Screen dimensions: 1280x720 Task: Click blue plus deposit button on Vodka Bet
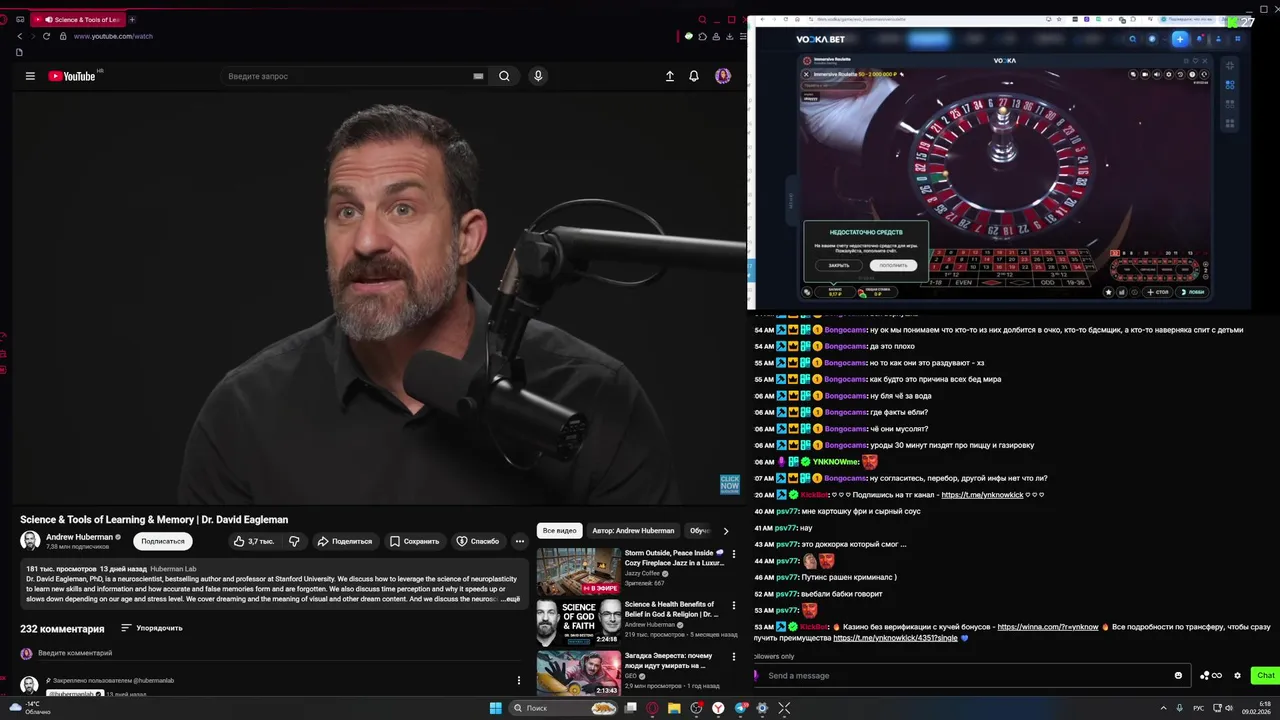(x=1180, y=39)
